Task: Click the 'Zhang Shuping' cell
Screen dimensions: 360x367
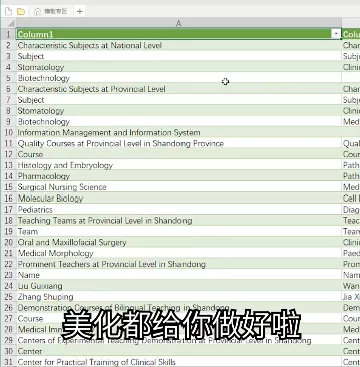Action: 179,297
